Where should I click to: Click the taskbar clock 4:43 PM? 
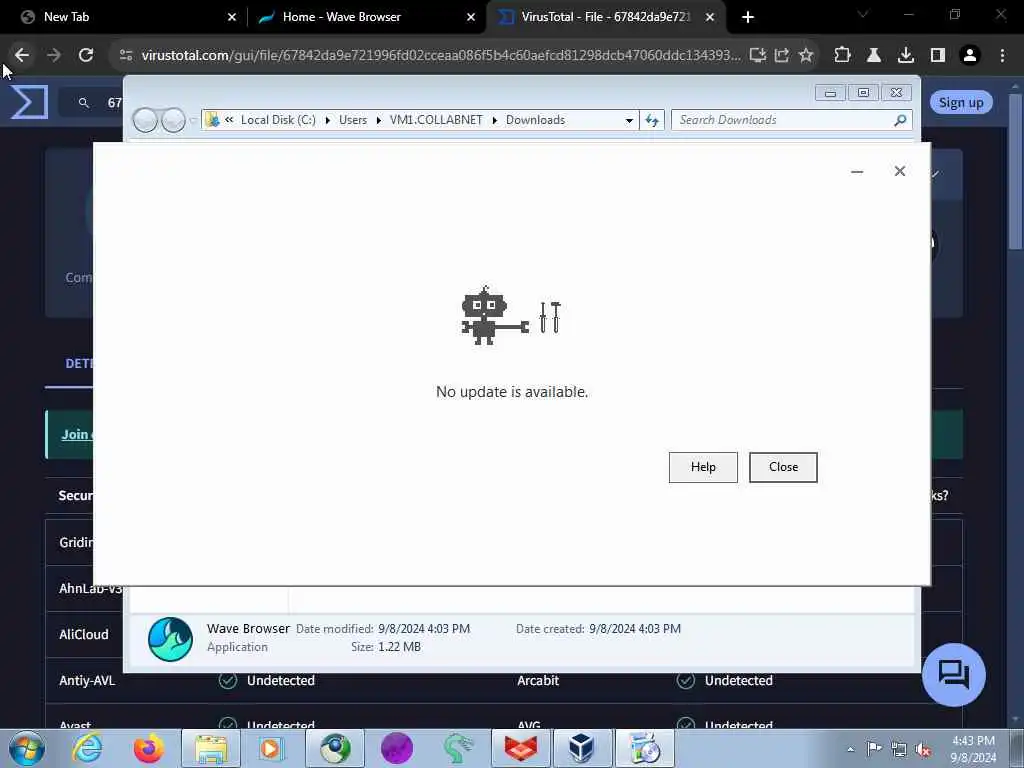[973, 741]
